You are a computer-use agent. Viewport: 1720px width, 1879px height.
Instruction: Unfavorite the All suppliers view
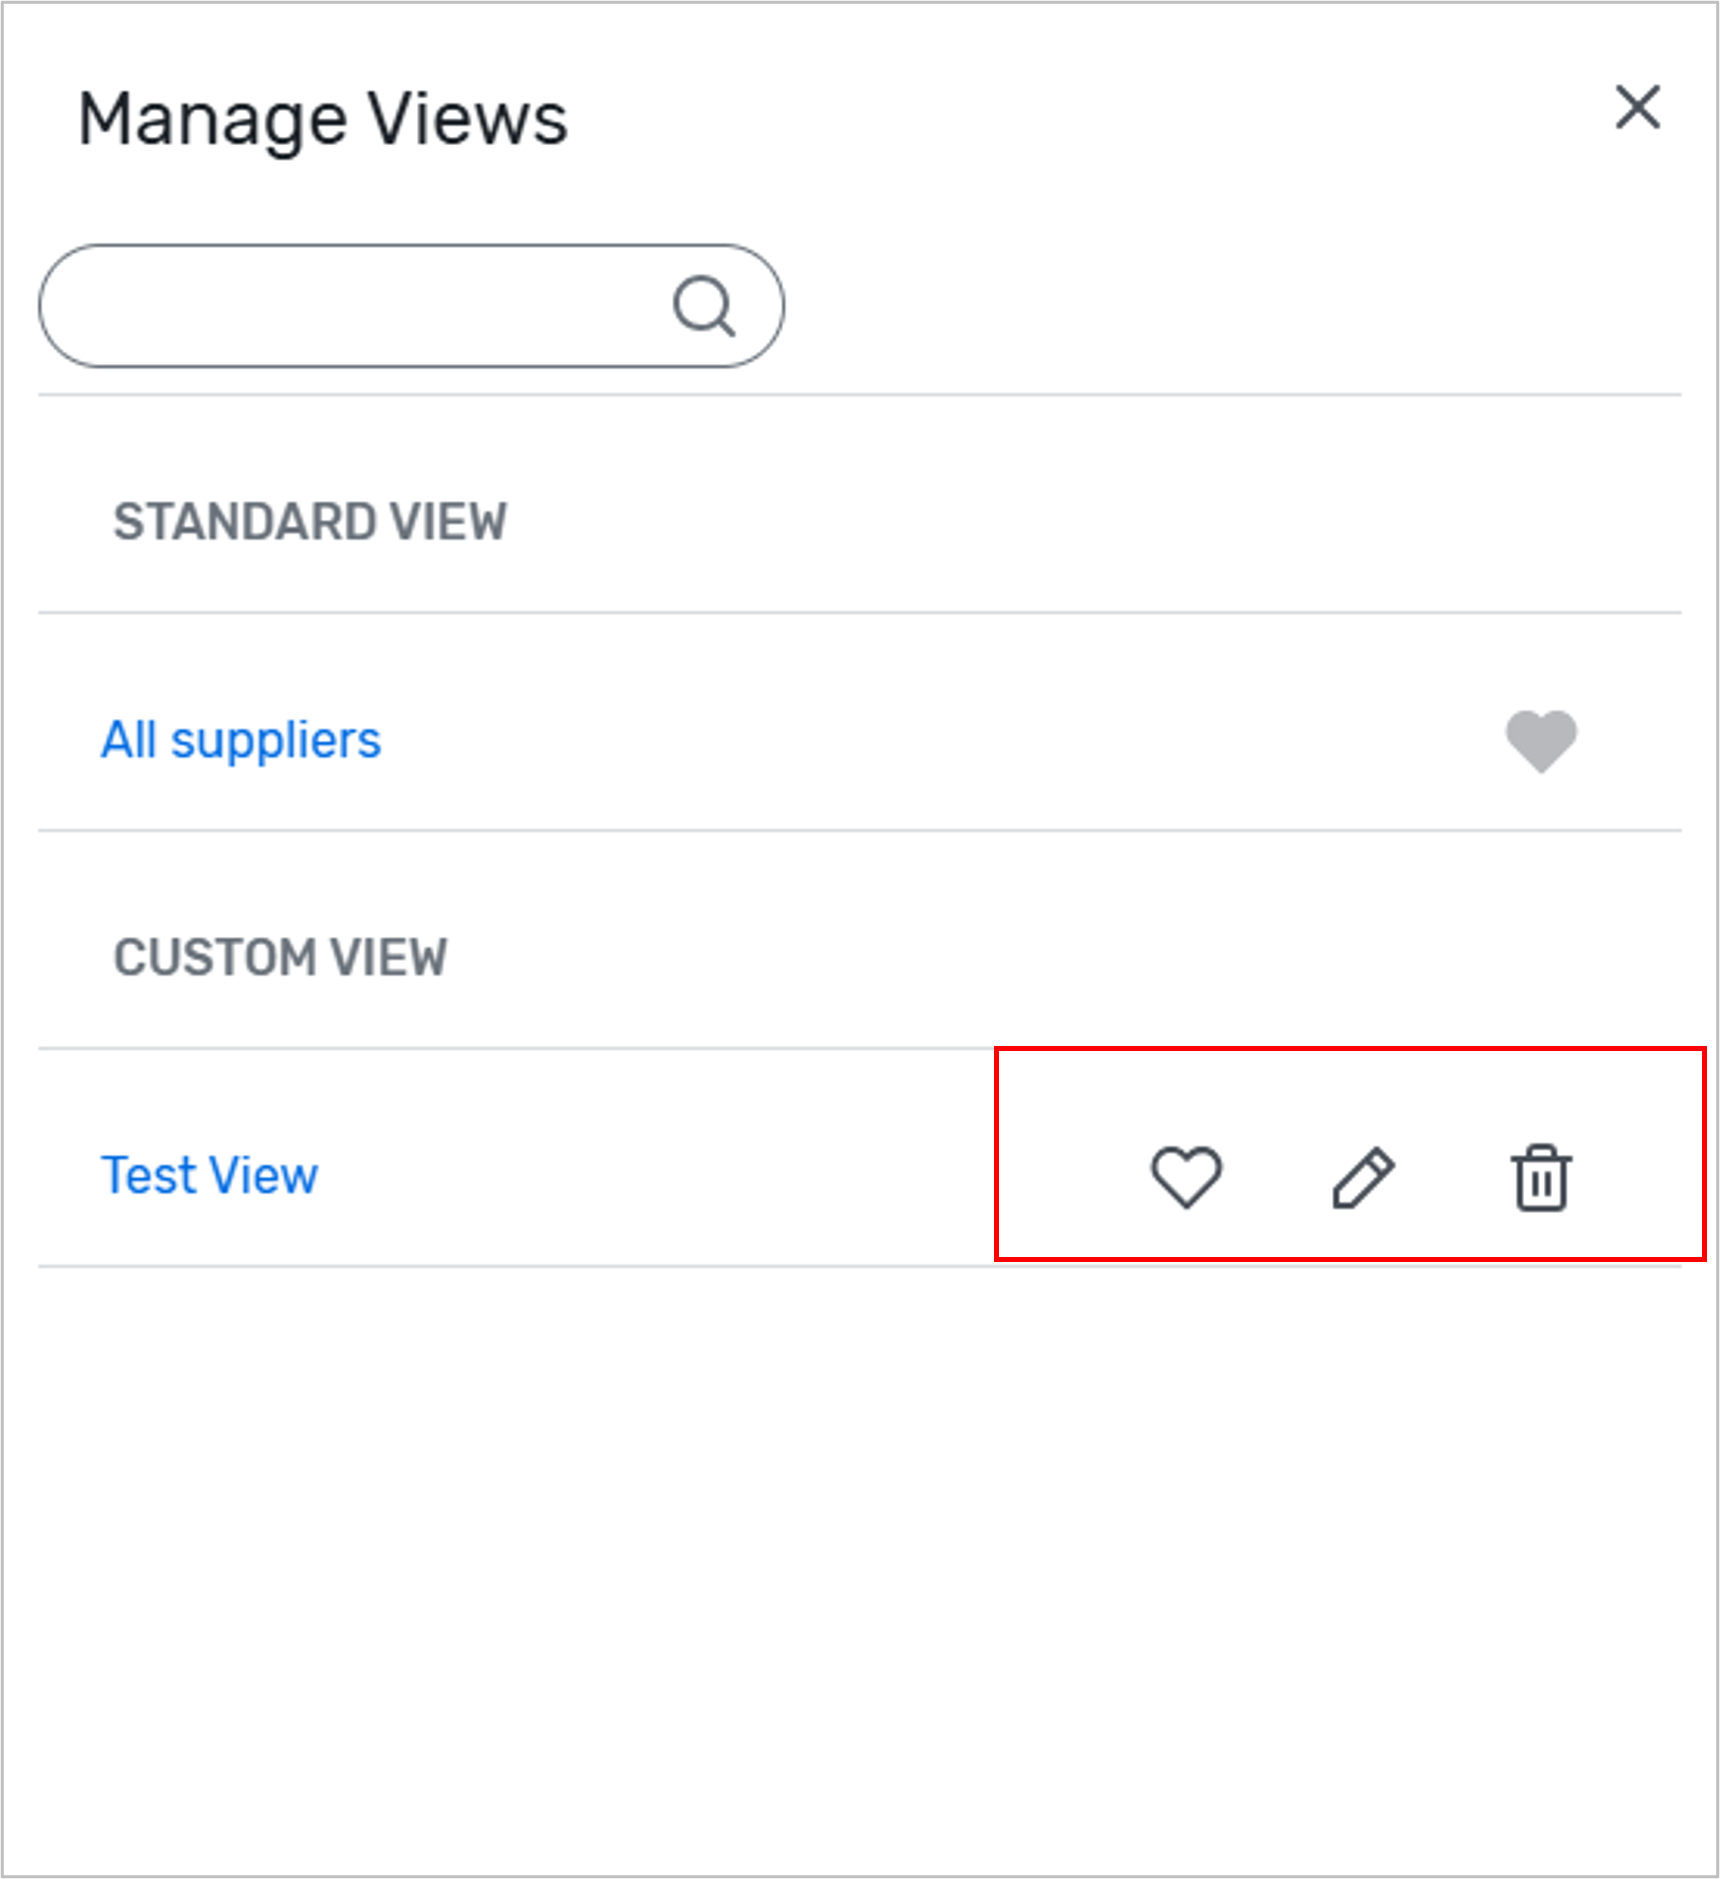tap(1541, 741)
